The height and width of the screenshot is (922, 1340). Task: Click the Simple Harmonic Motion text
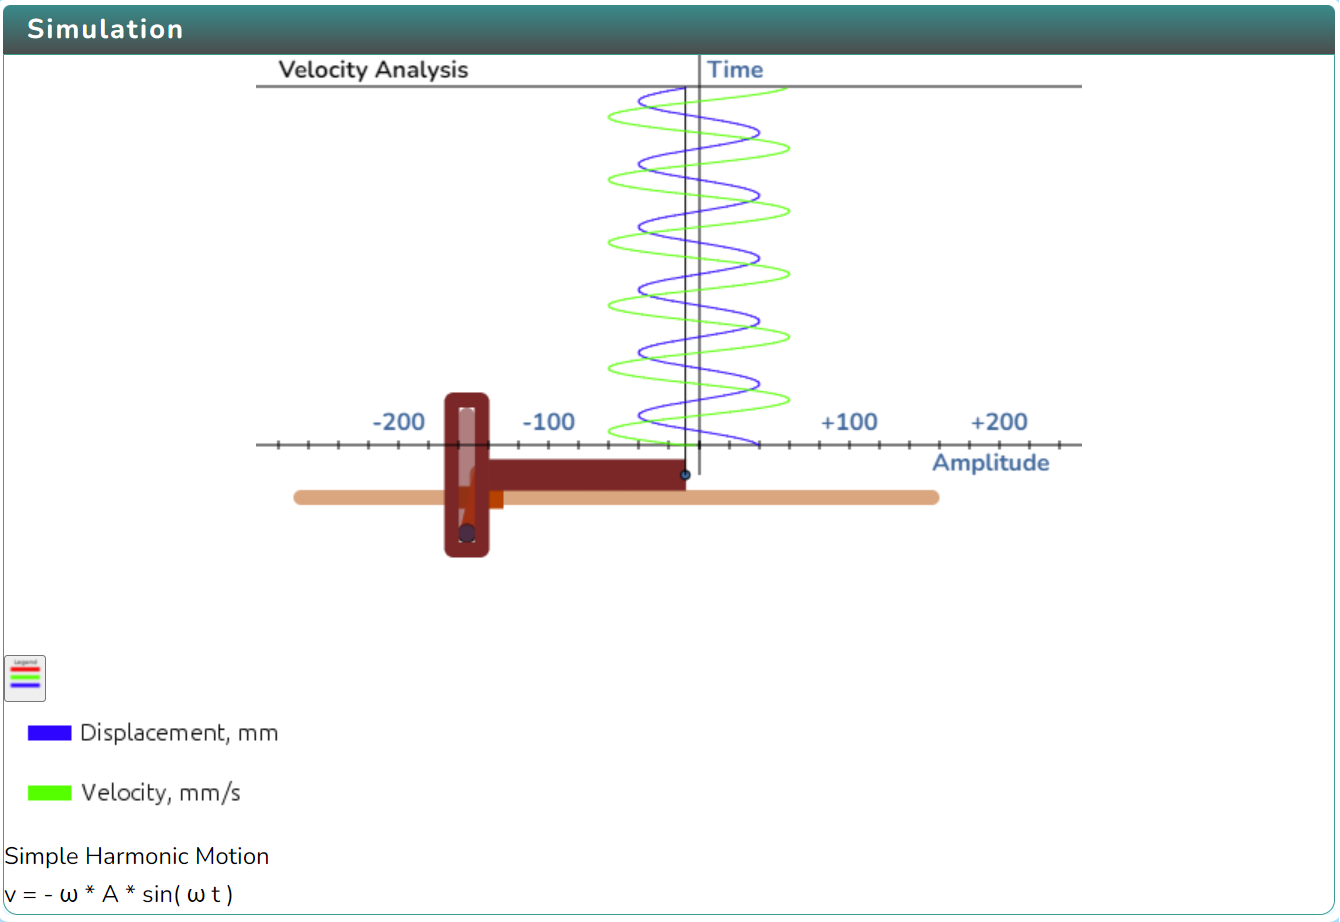pos(137,856)
